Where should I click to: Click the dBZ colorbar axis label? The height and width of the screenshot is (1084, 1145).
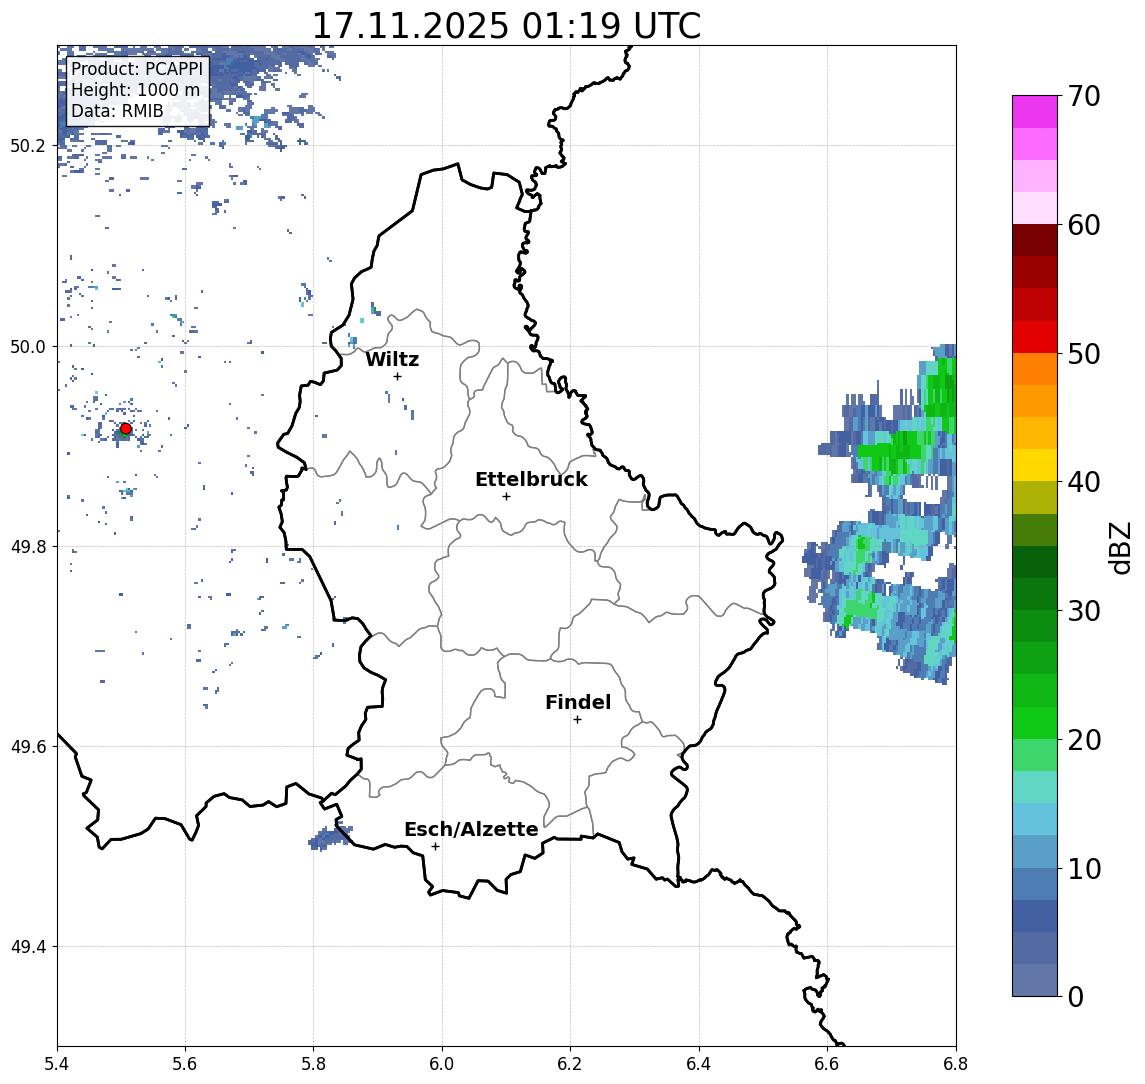(x=1119, y=547)
